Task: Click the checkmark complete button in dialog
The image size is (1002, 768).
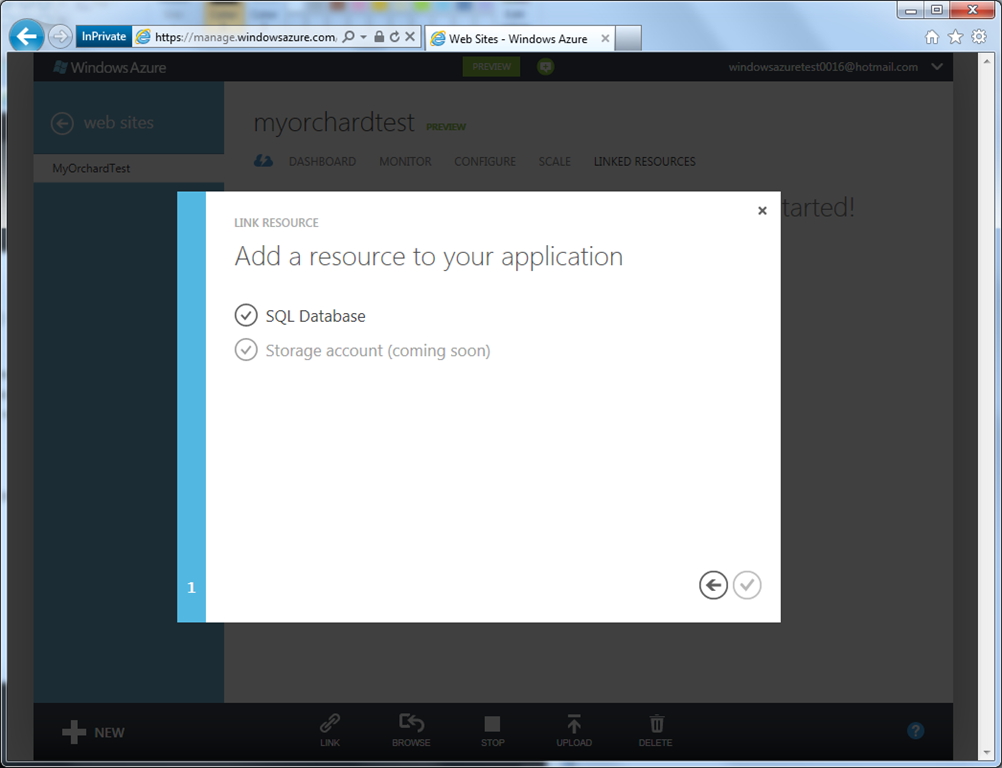Action: click(x=747, y=585)
